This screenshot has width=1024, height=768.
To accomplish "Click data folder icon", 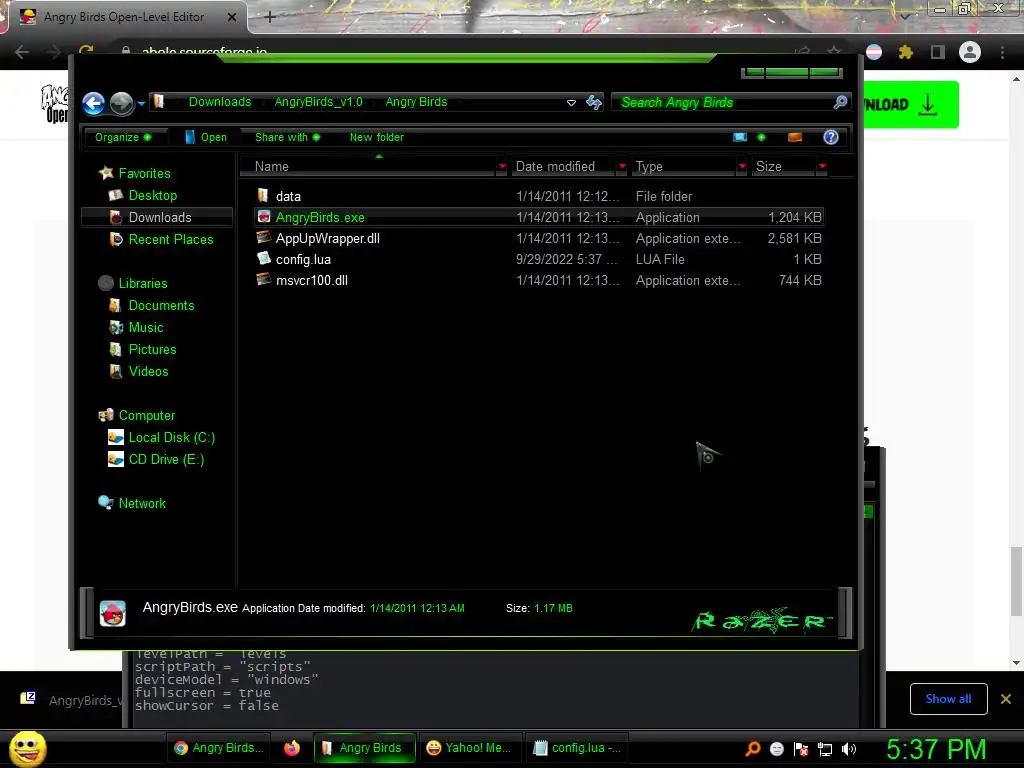I will click(263, 195).
